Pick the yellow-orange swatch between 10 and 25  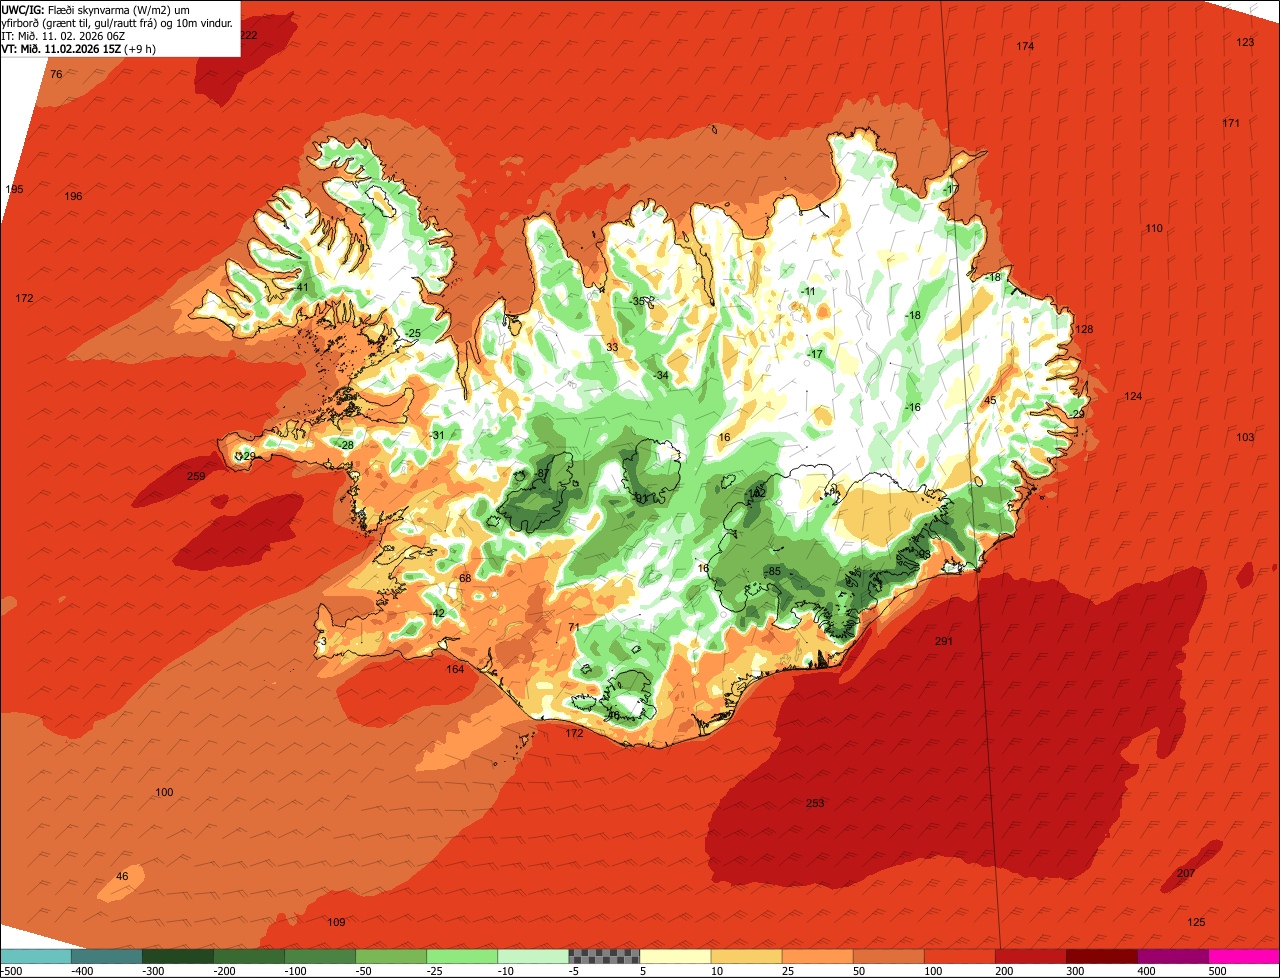pos(746,956)
